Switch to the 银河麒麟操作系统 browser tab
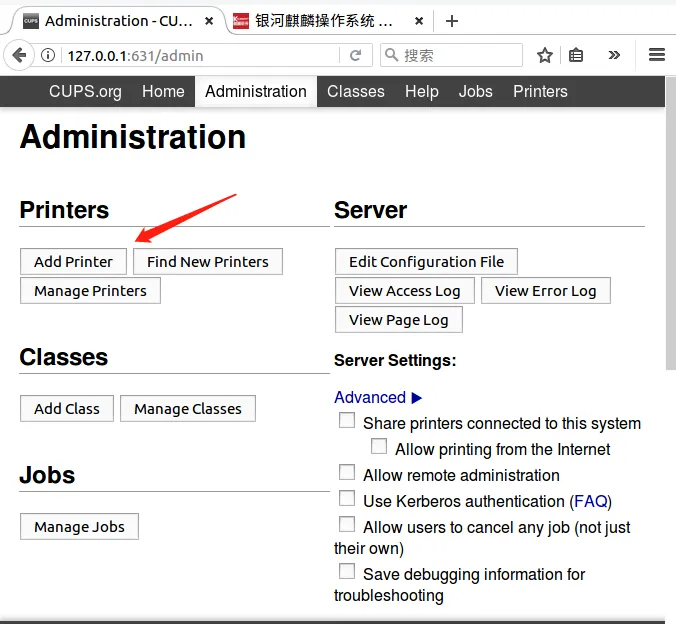The height and width of the screenshot is (624, 676). coord(322,21)
